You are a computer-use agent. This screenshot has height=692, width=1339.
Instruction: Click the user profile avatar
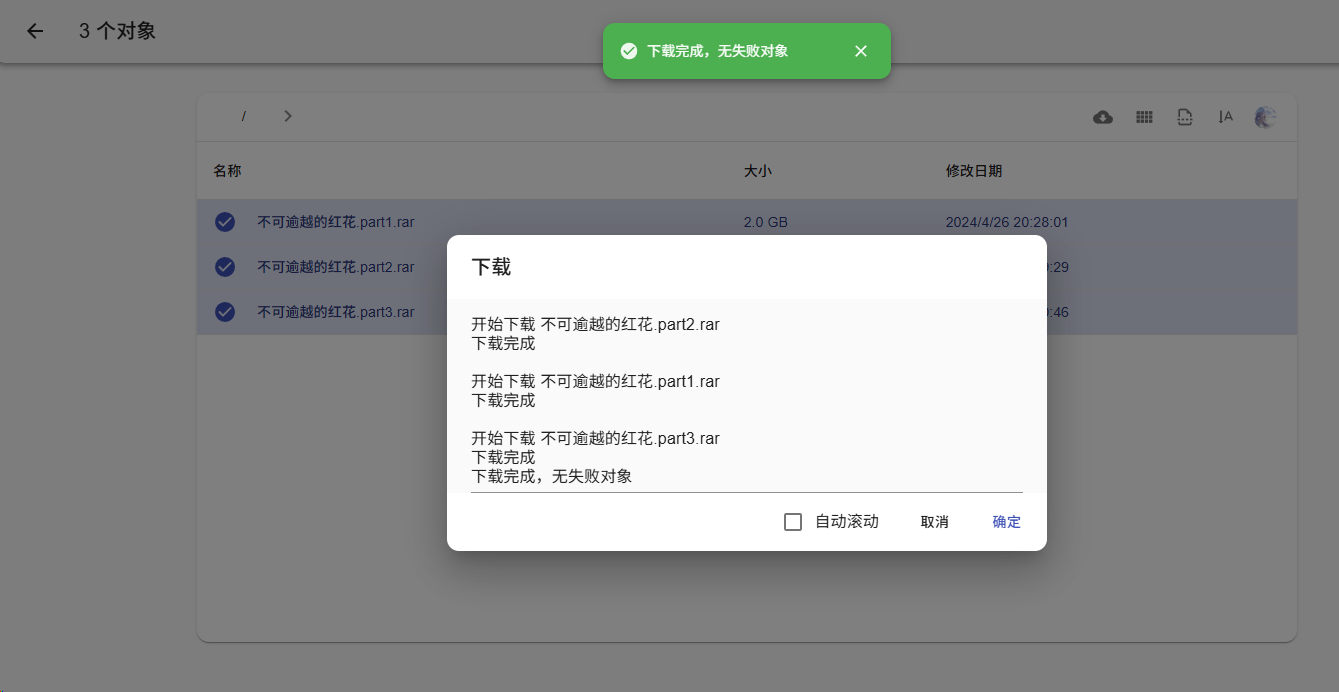[x=1264, y=117]
